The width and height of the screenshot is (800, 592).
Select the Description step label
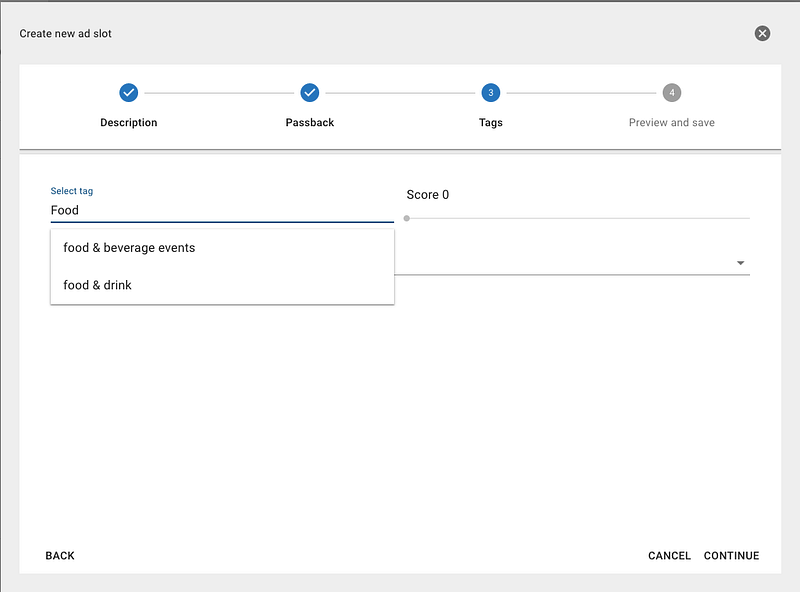pyautogui.click(x=129, y=122)
